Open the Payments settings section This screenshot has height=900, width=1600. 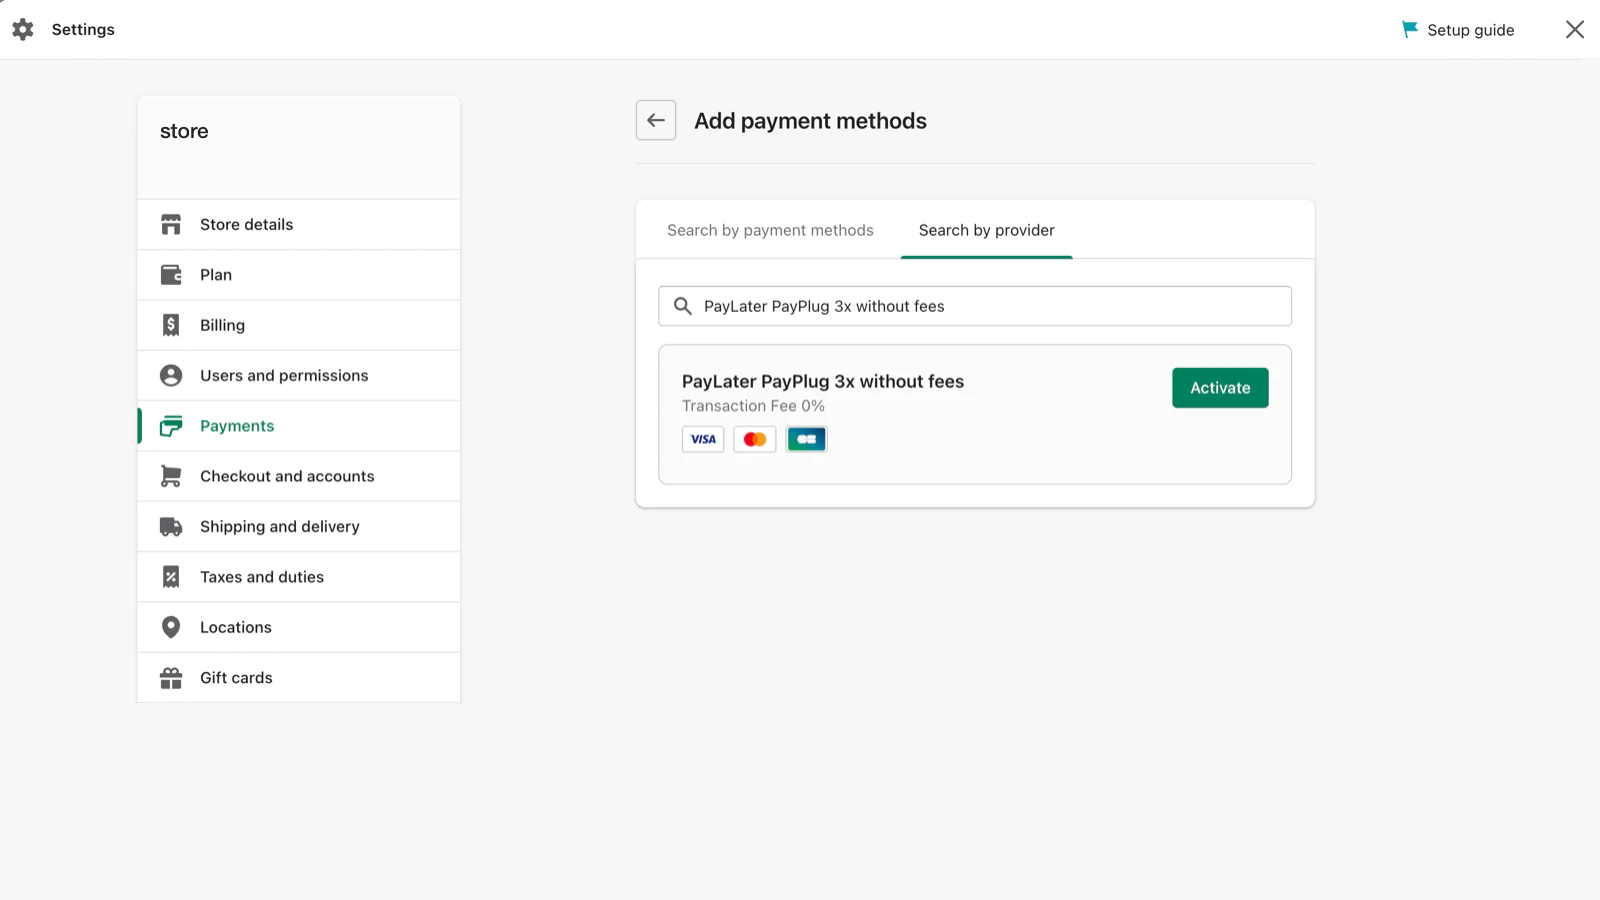[x=237, y=426]
